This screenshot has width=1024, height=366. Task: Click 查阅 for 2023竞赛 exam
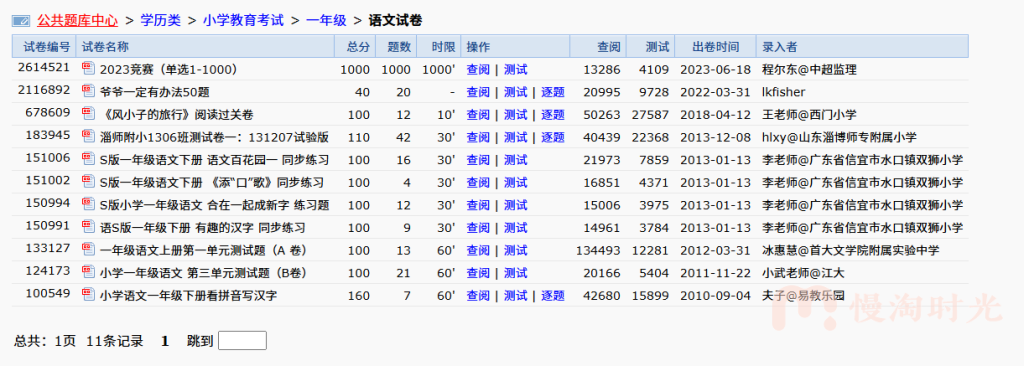tap(478, 69)
